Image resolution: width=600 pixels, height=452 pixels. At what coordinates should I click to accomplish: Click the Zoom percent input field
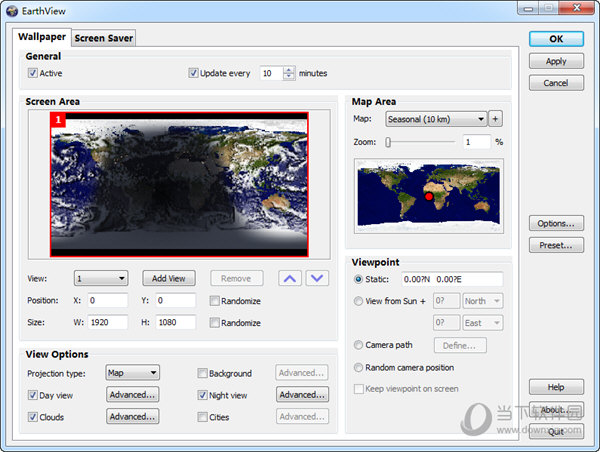coord(476,142)
